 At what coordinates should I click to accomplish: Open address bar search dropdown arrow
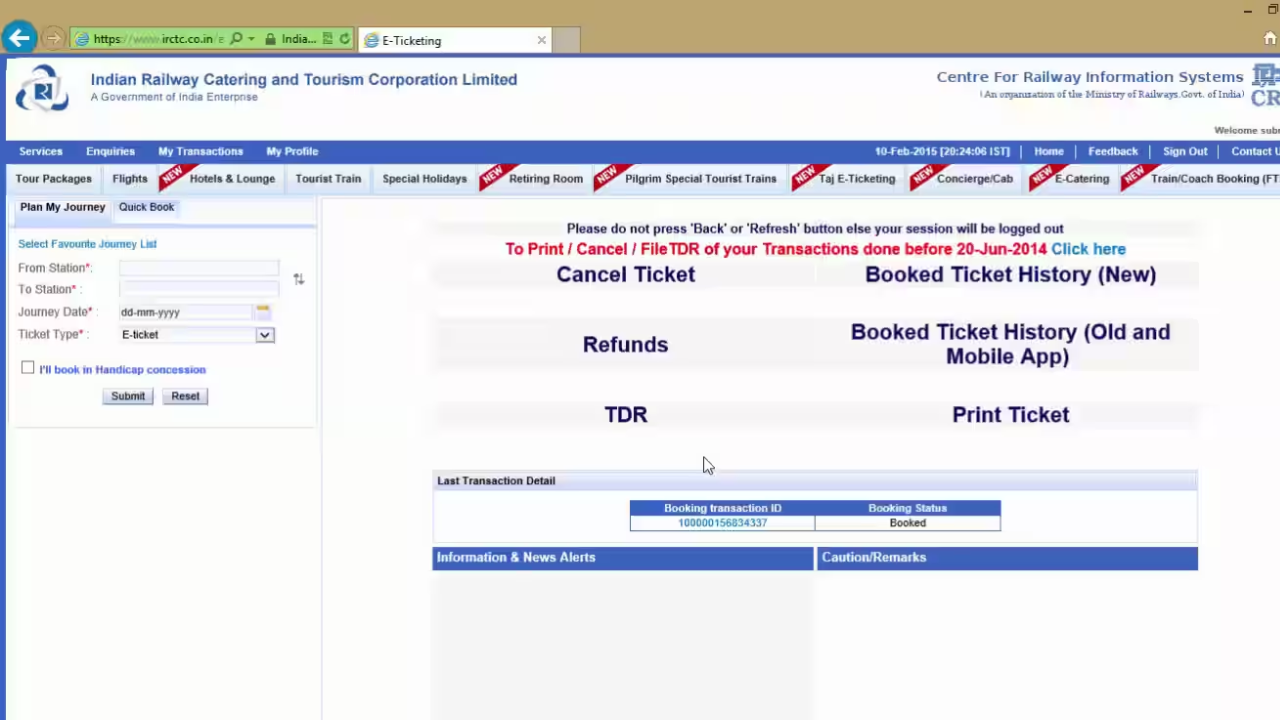click(x=251, y=39)
